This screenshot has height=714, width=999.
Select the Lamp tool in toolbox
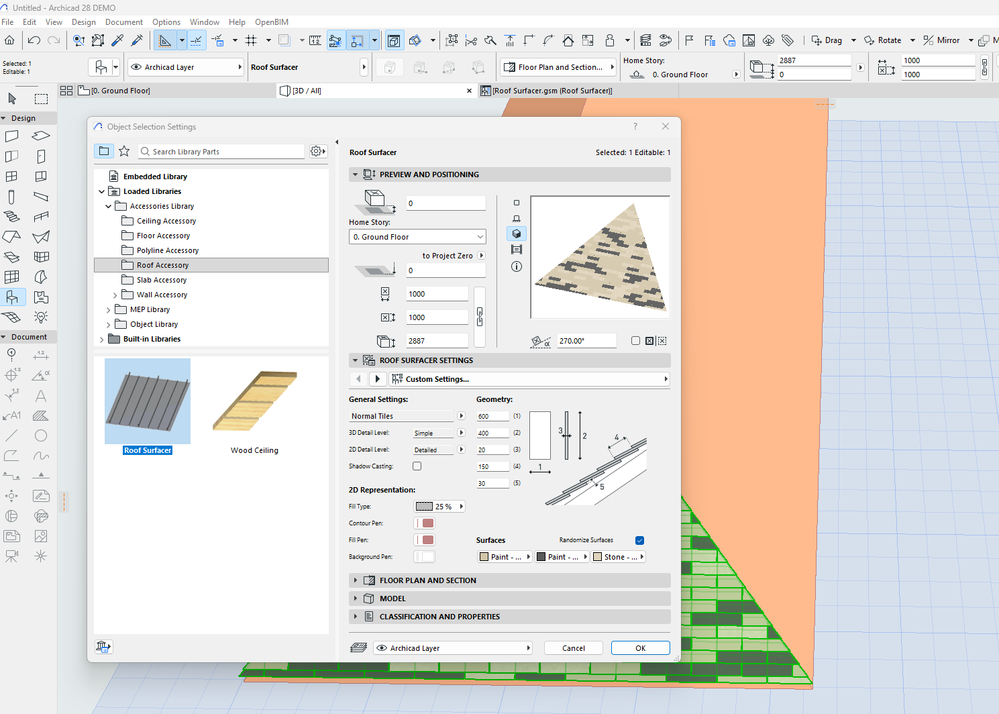click(41, 317)
